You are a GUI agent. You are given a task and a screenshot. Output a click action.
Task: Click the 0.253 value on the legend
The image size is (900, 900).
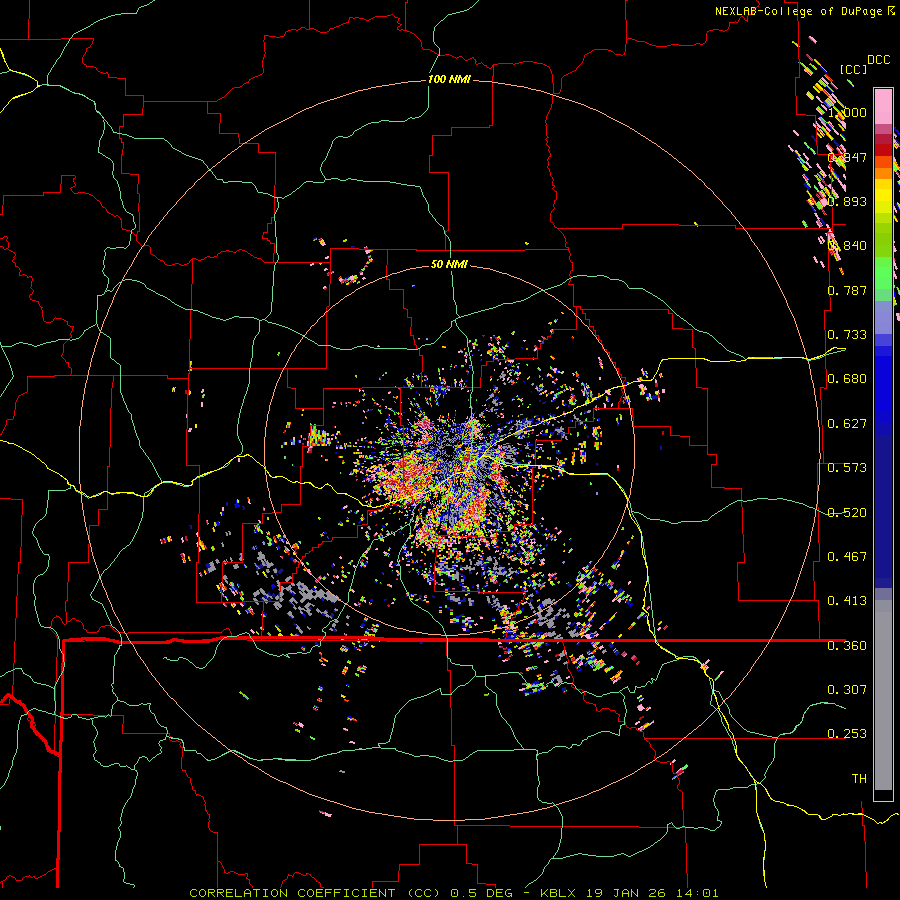click(x=847, y=734)
